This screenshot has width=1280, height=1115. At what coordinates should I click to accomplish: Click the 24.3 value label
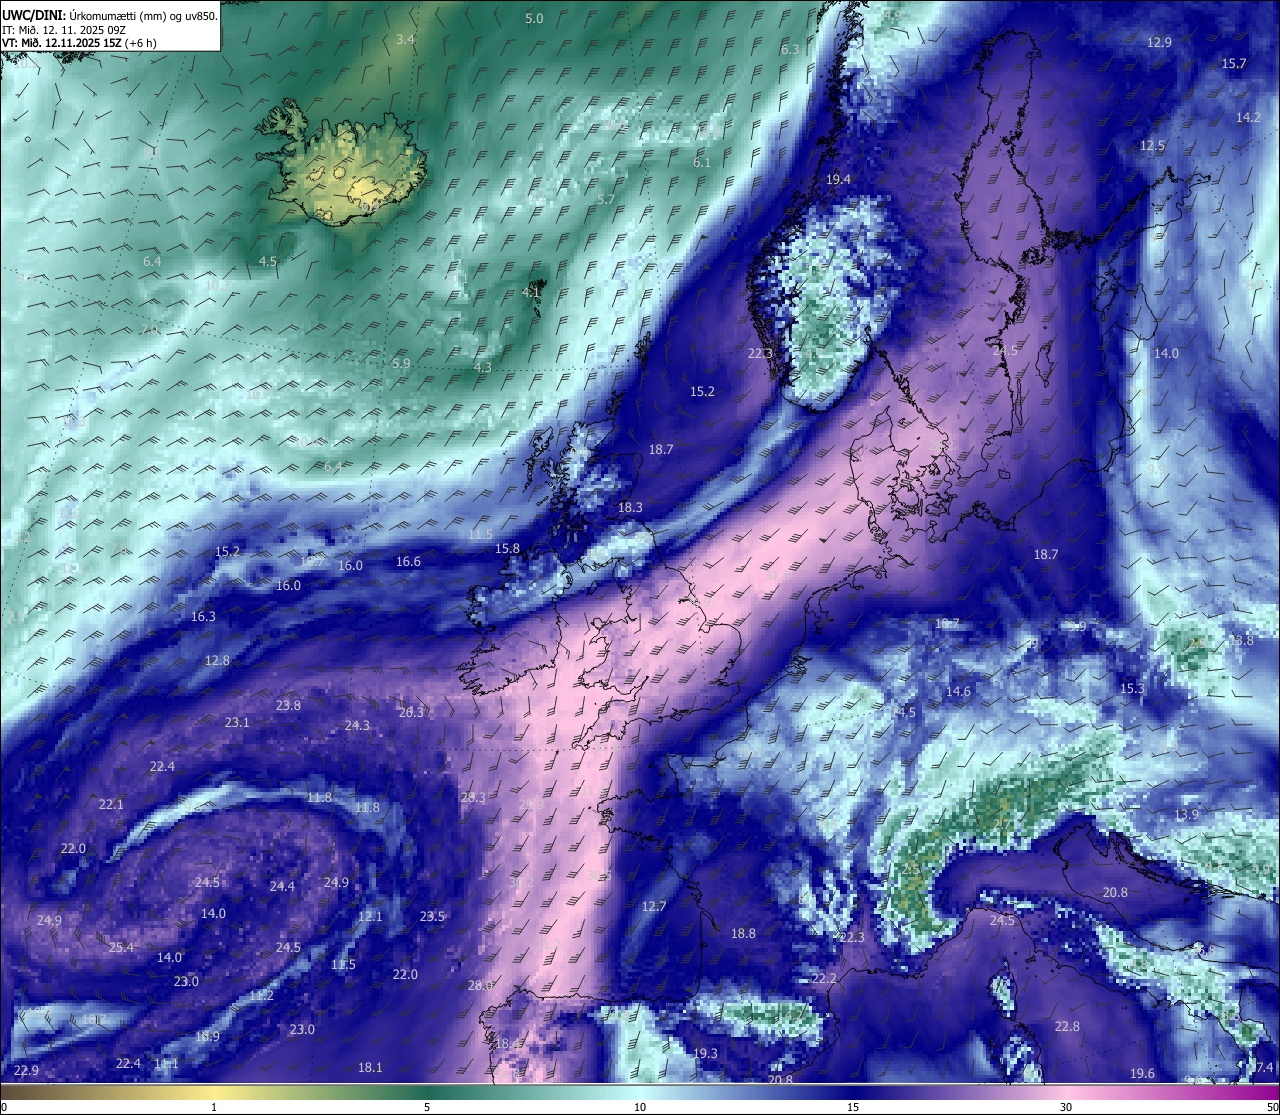click(x=357, y=726)
